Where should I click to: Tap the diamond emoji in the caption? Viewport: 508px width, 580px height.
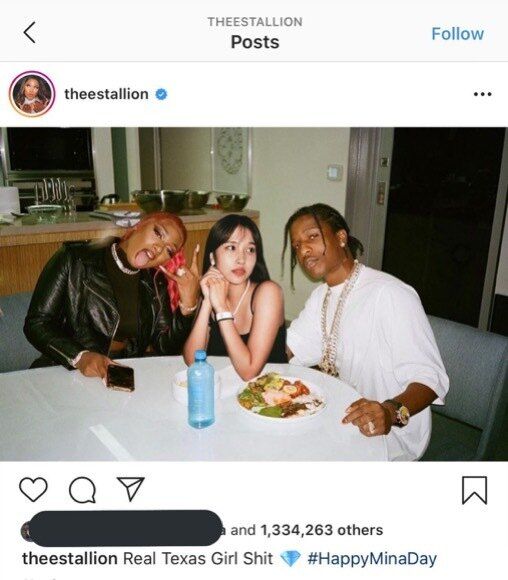click(x=290, y=559)
